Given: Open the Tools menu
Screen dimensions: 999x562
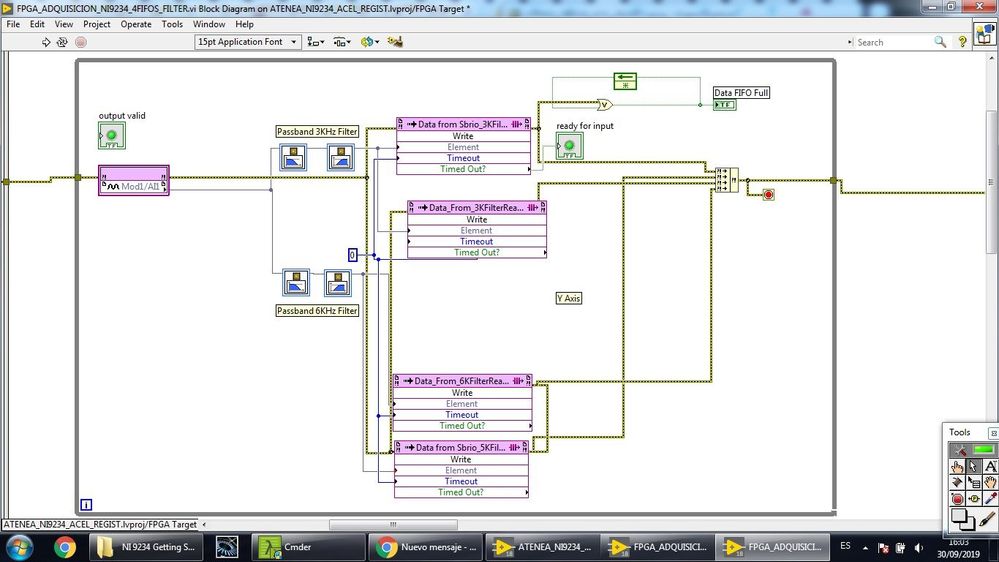Looking at the screenshot, I should click(172, 24).
